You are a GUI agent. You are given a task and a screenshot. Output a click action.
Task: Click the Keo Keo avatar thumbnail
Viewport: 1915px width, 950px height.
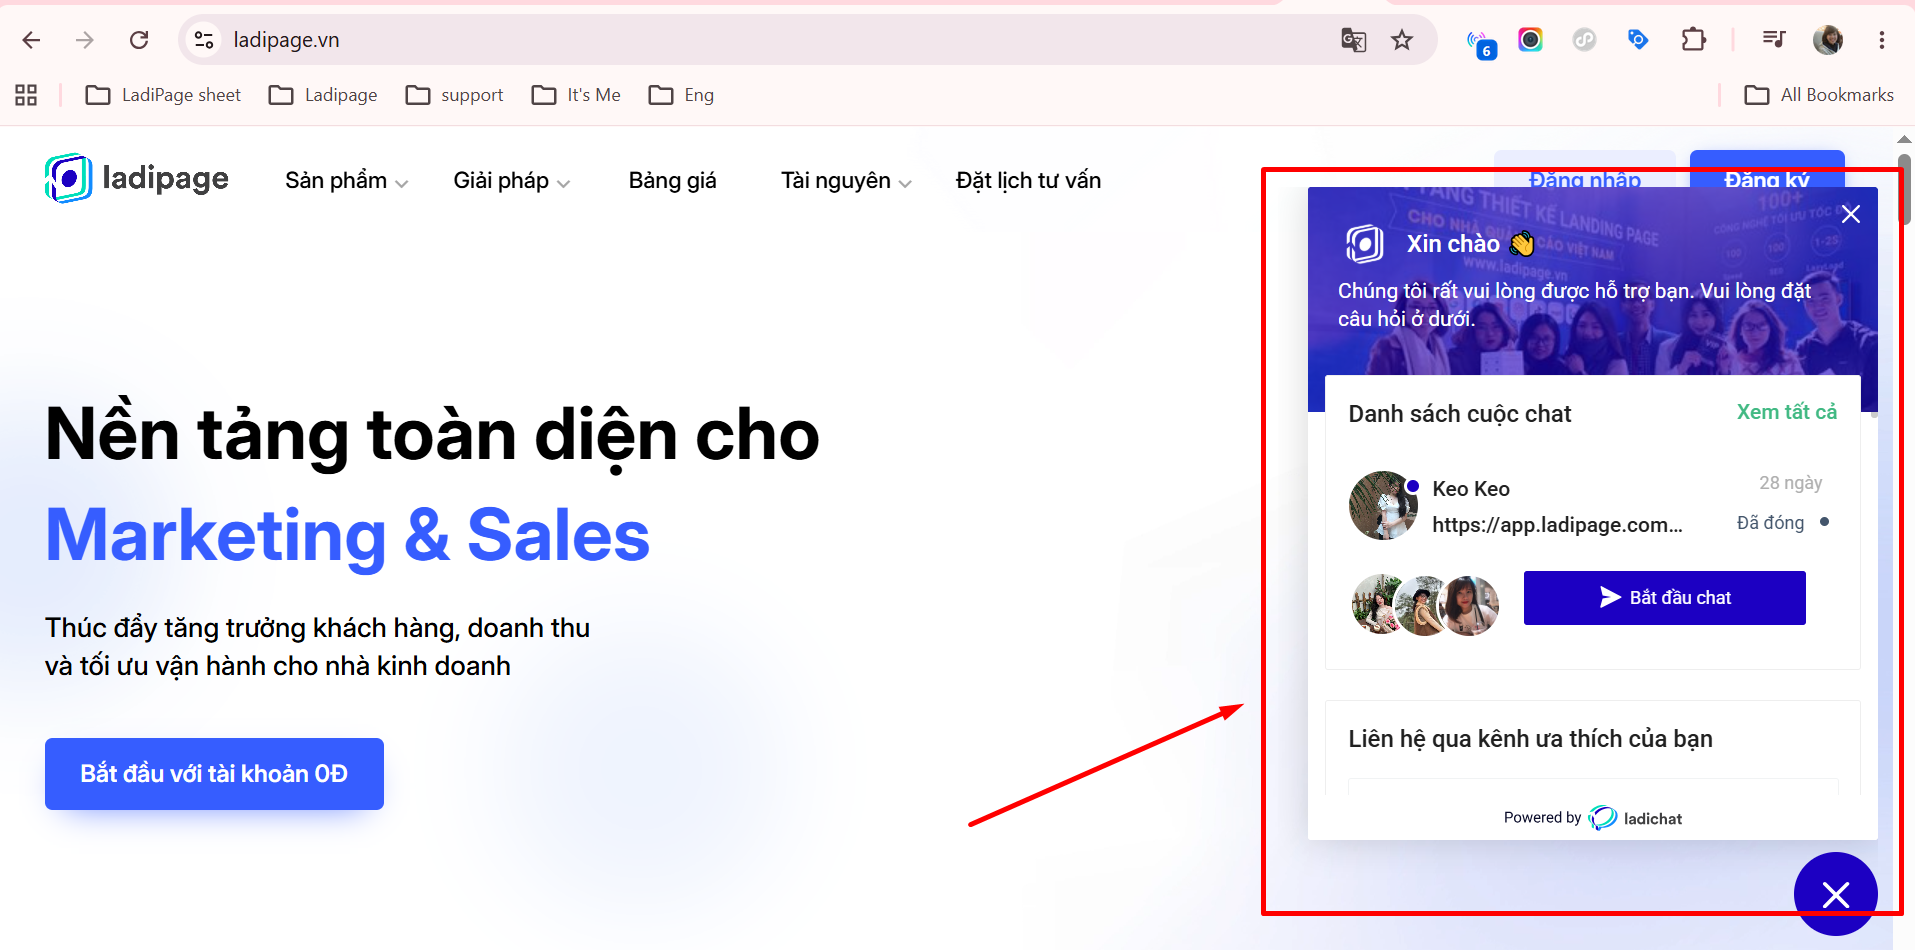tap(1383, 505)
